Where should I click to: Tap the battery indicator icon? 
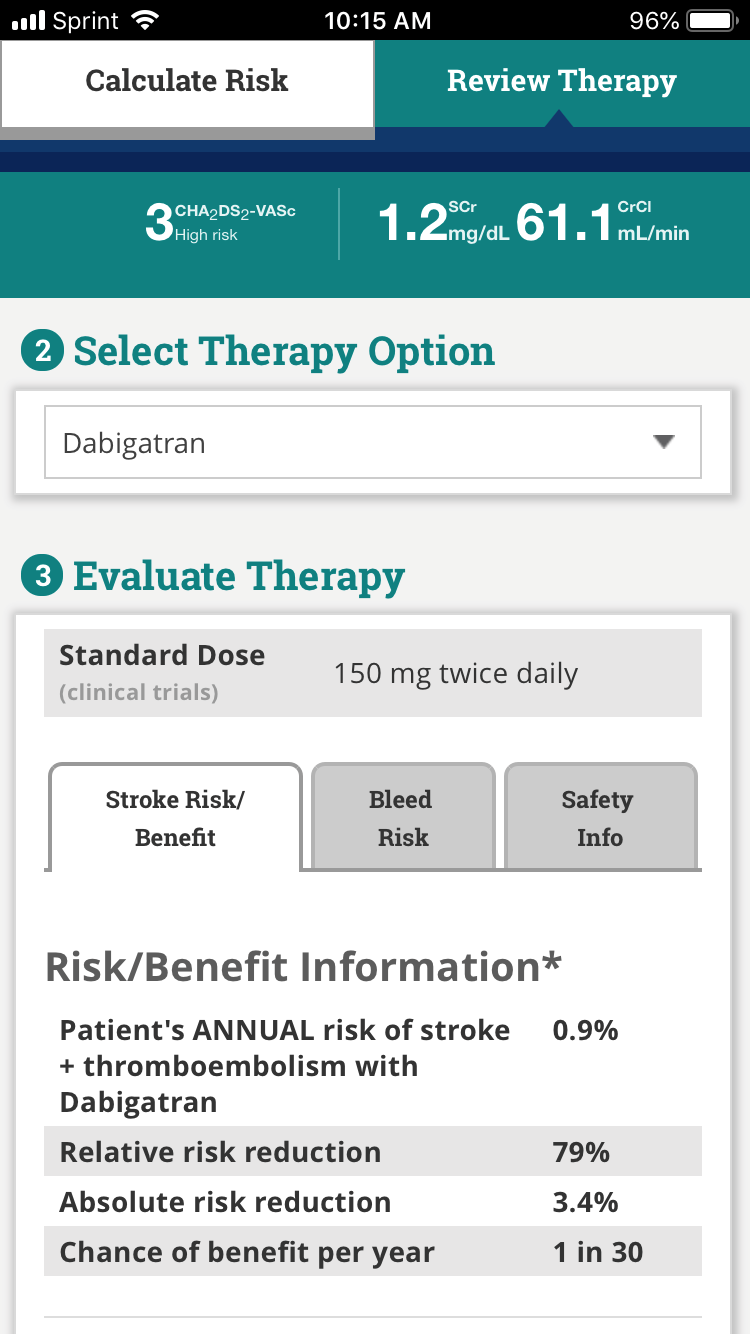[x=711, y=20]
